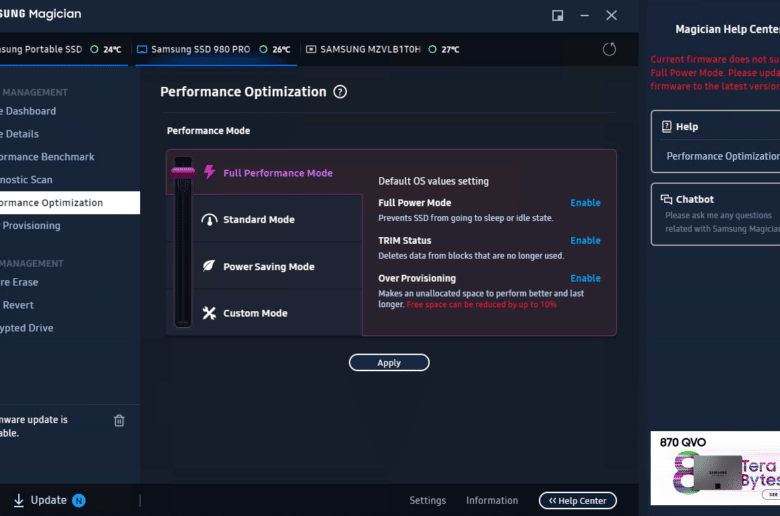Click 'Prevents SSD from going to sleep' description
The image size is (780, 516).
click(x=466, y=218)
